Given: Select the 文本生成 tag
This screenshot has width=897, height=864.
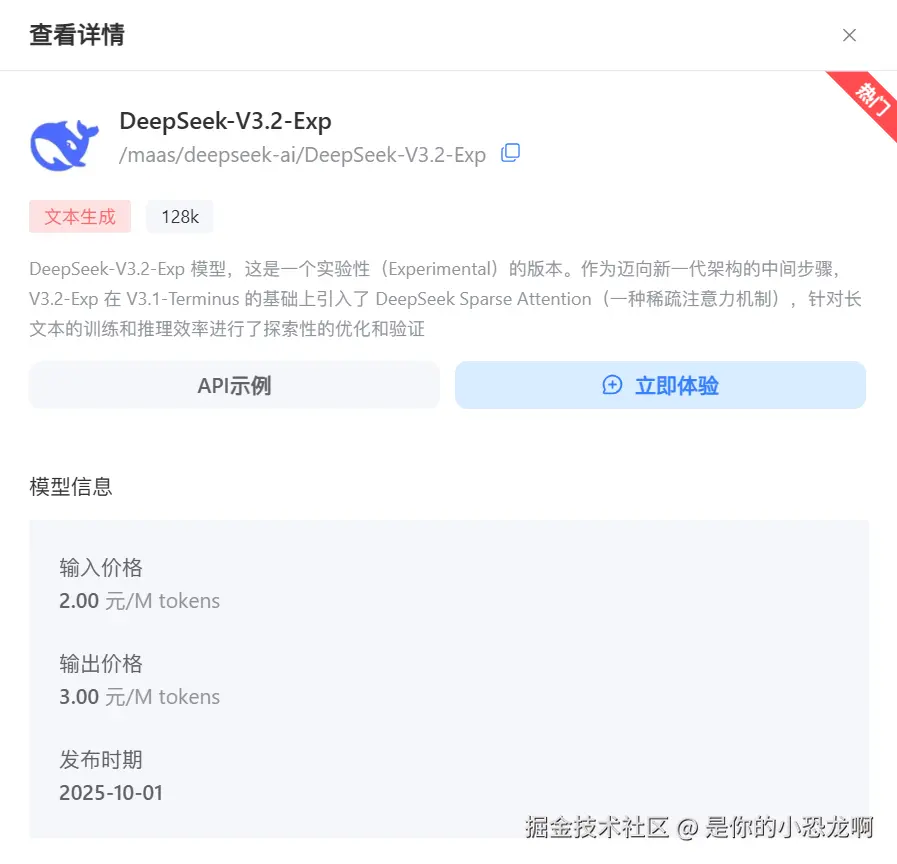Looking at the screenshot, I should 80,217.
